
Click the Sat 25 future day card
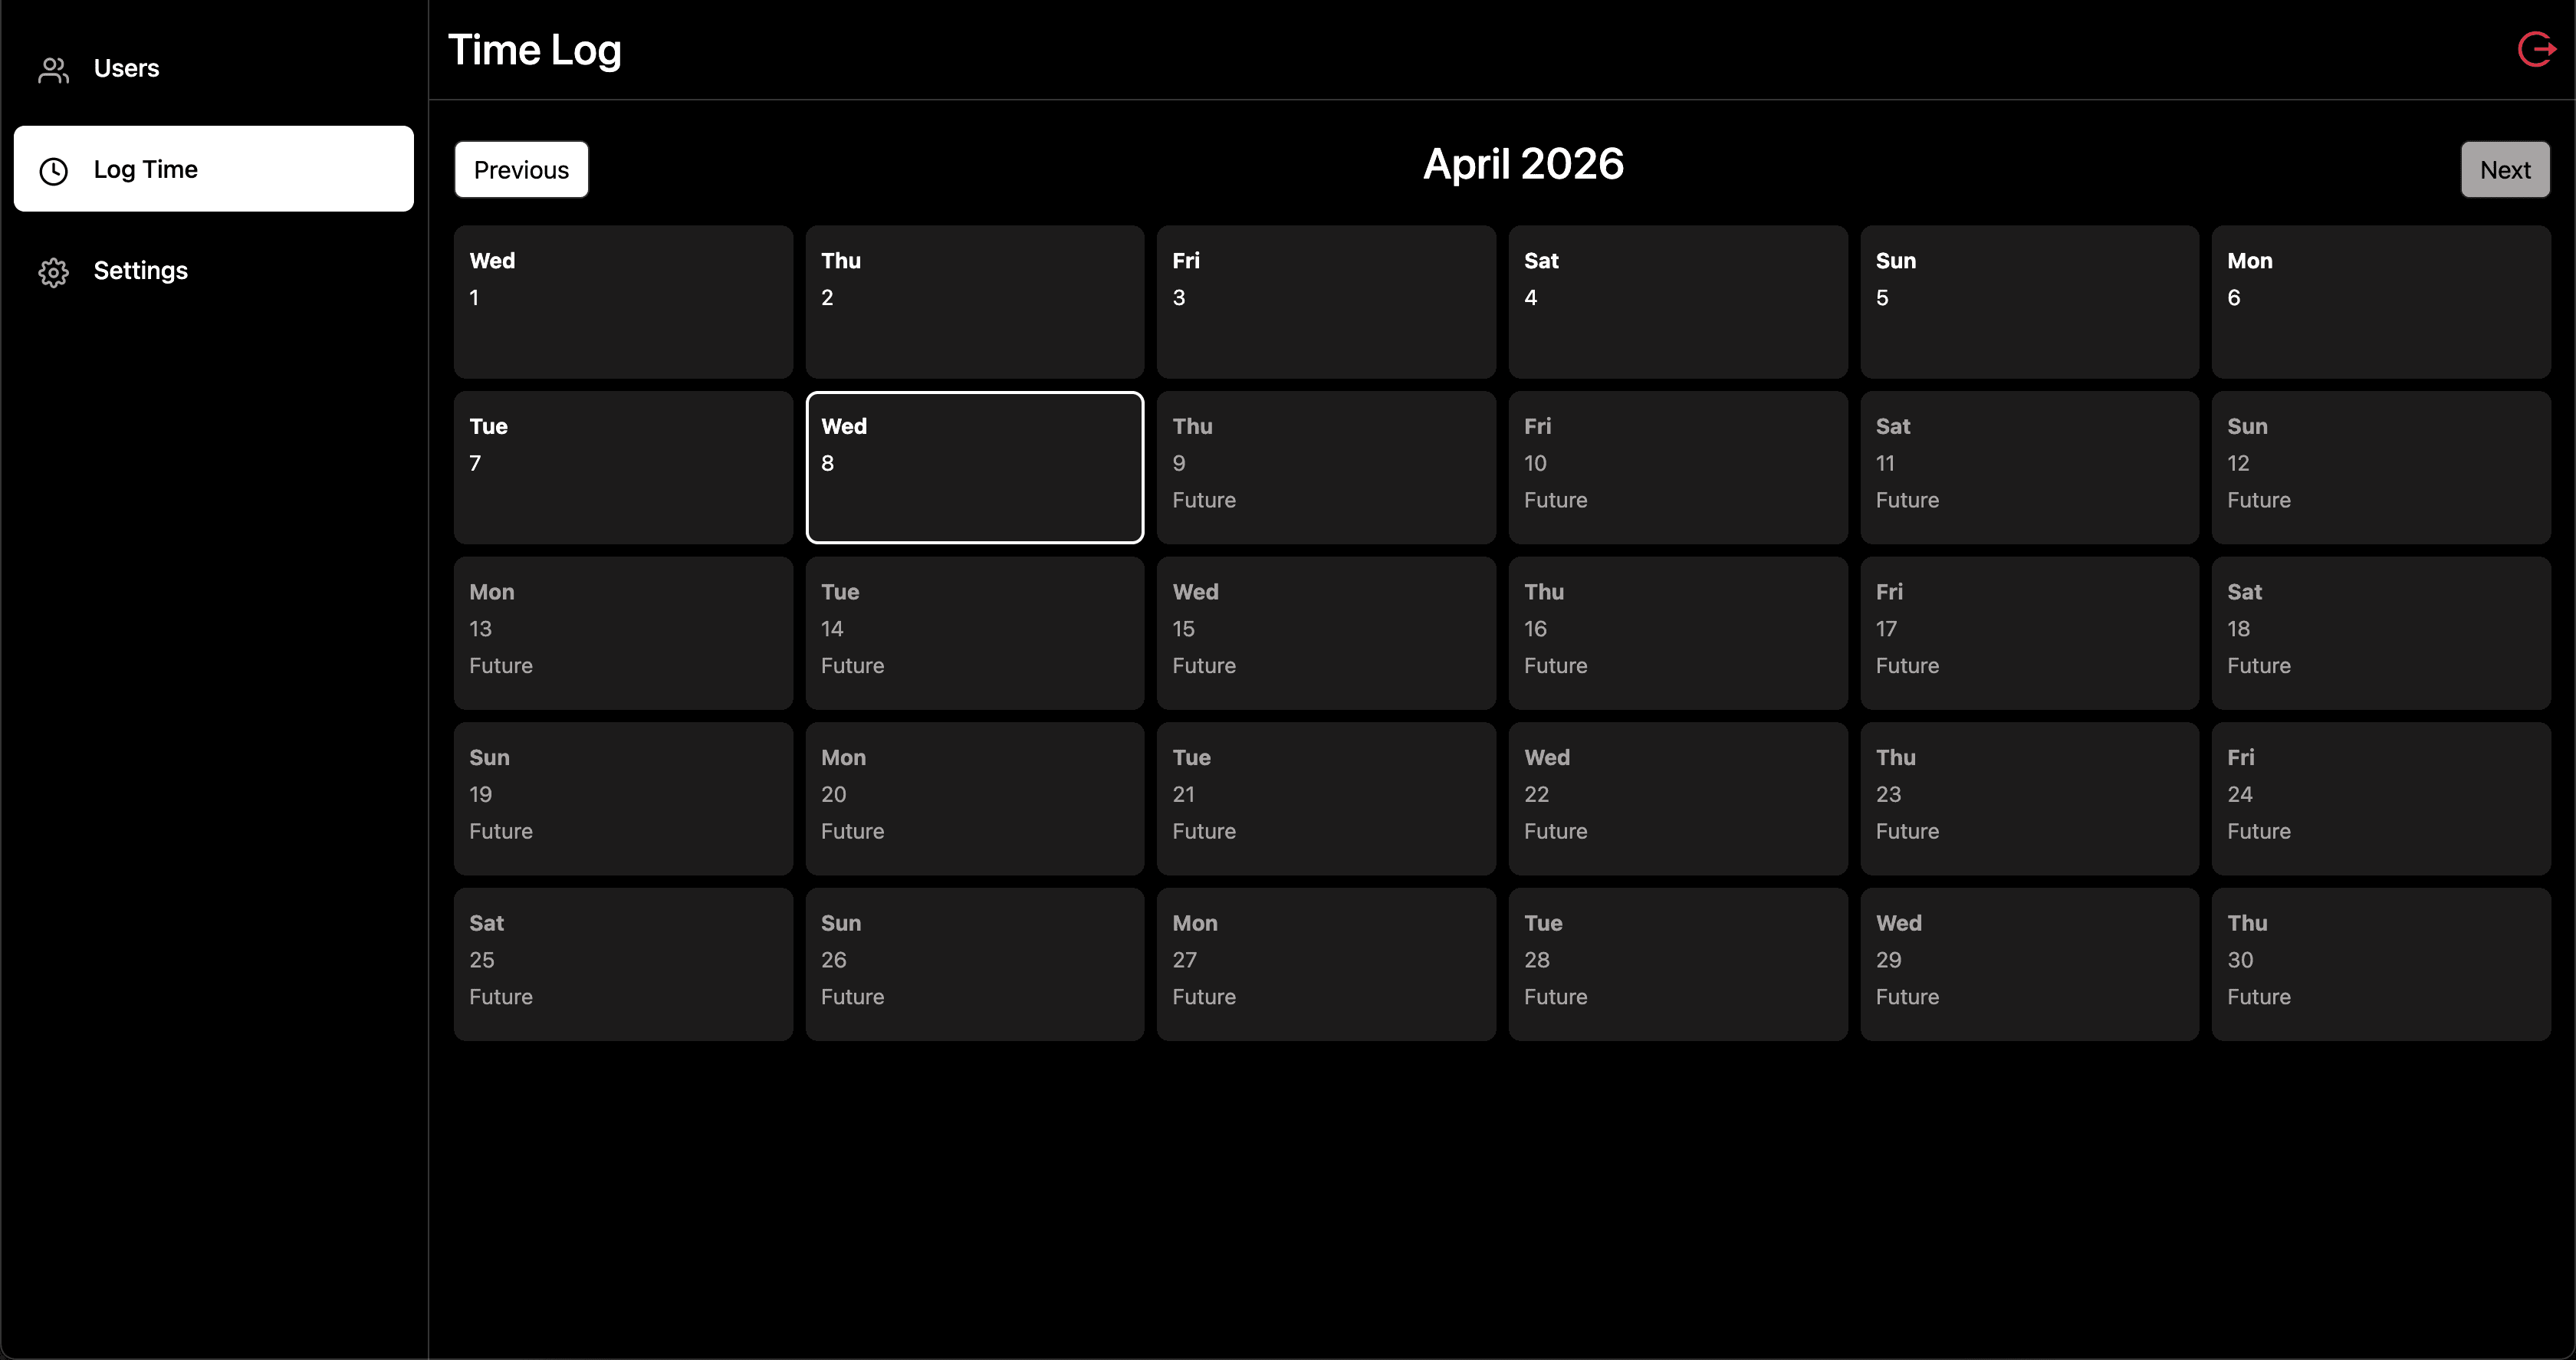(623, 965)
